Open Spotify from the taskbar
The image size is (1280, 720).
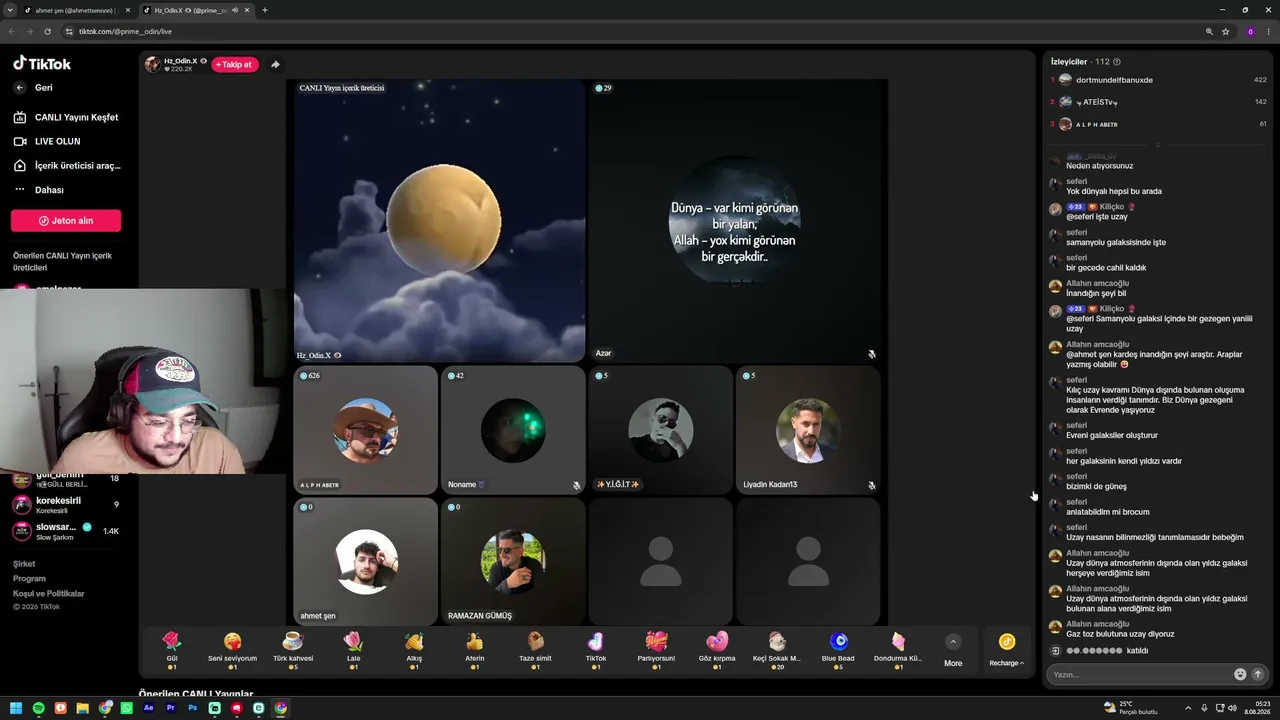(39, 708)
